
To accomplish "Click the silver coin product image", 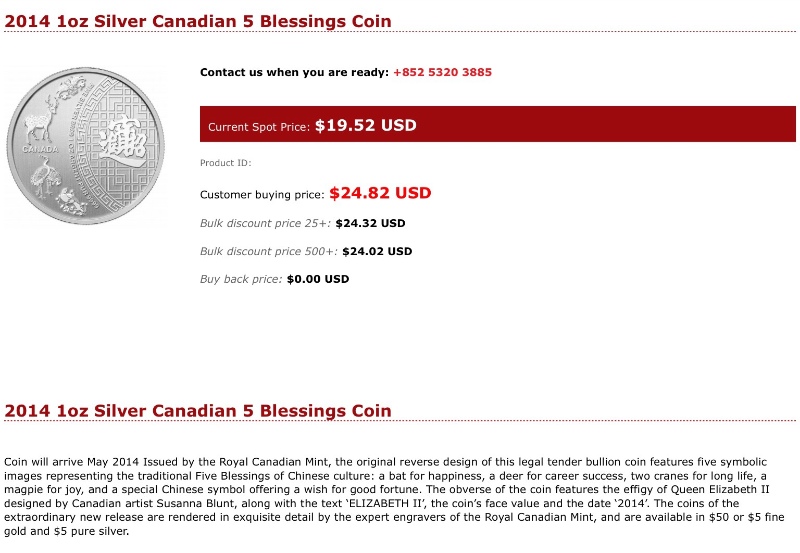I will [86, 146].
